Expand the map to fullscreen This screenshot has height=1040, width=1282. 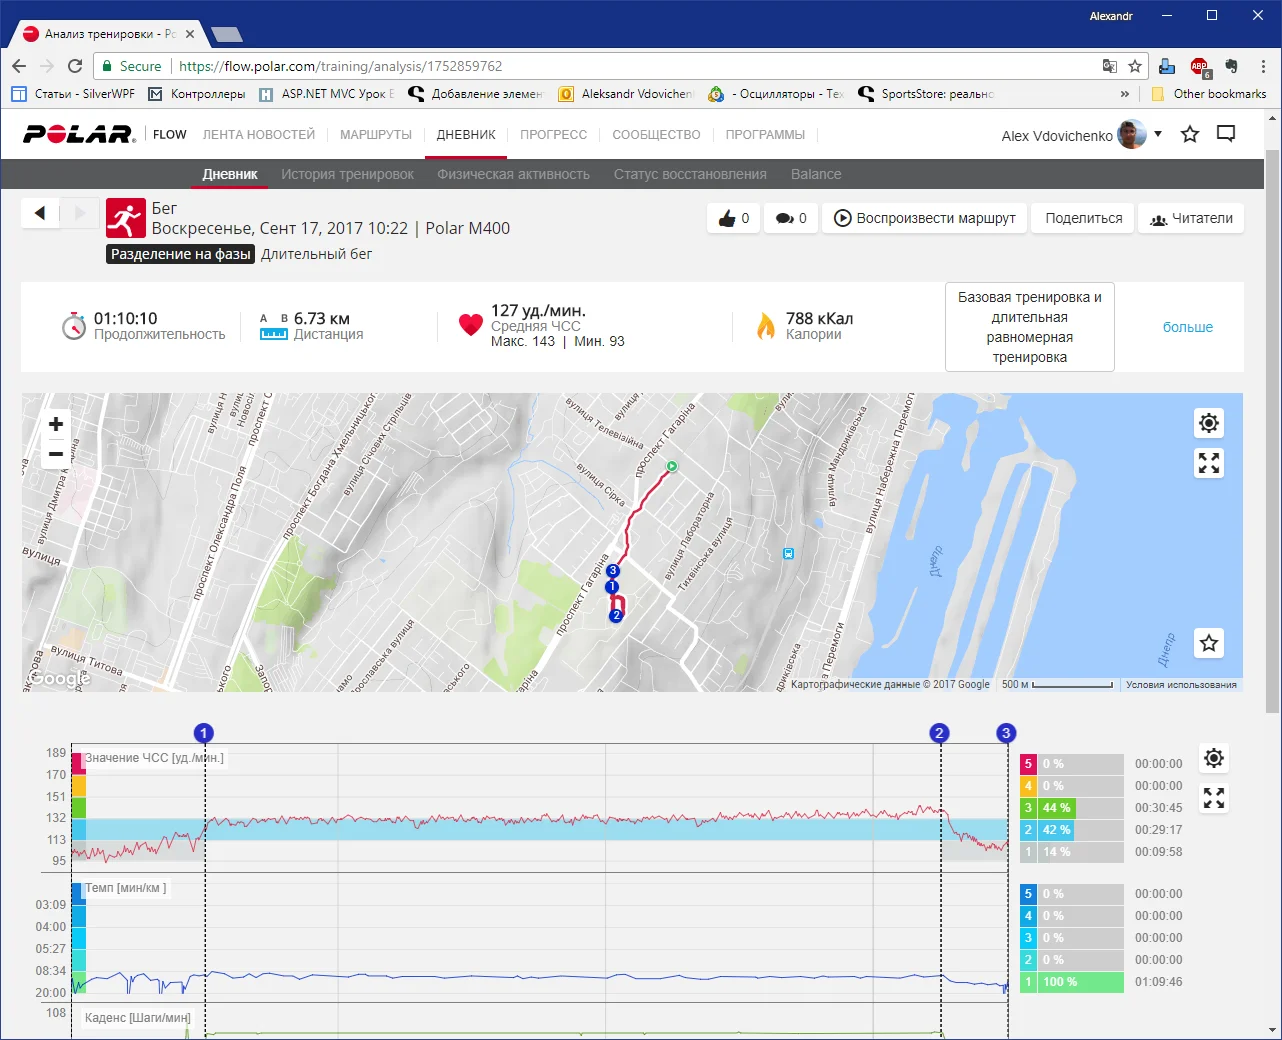[1209, 463]
